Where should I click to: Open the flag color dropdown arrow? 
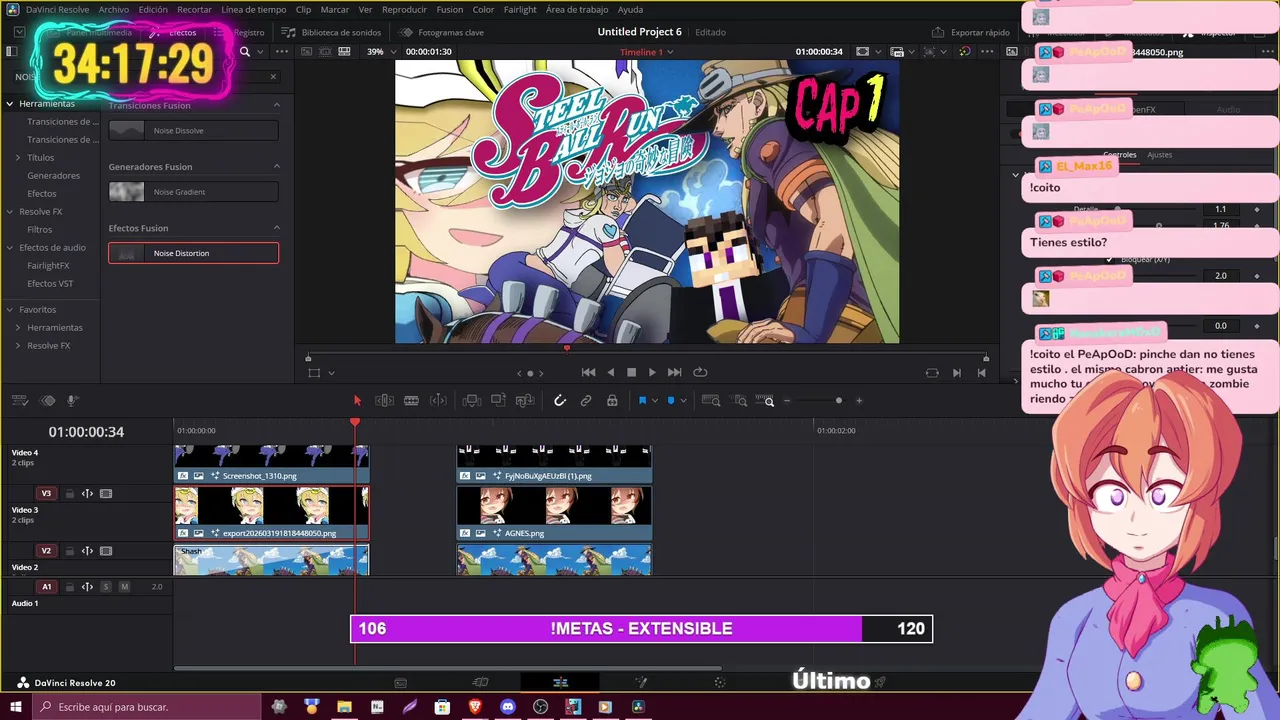tap(655, 401)
